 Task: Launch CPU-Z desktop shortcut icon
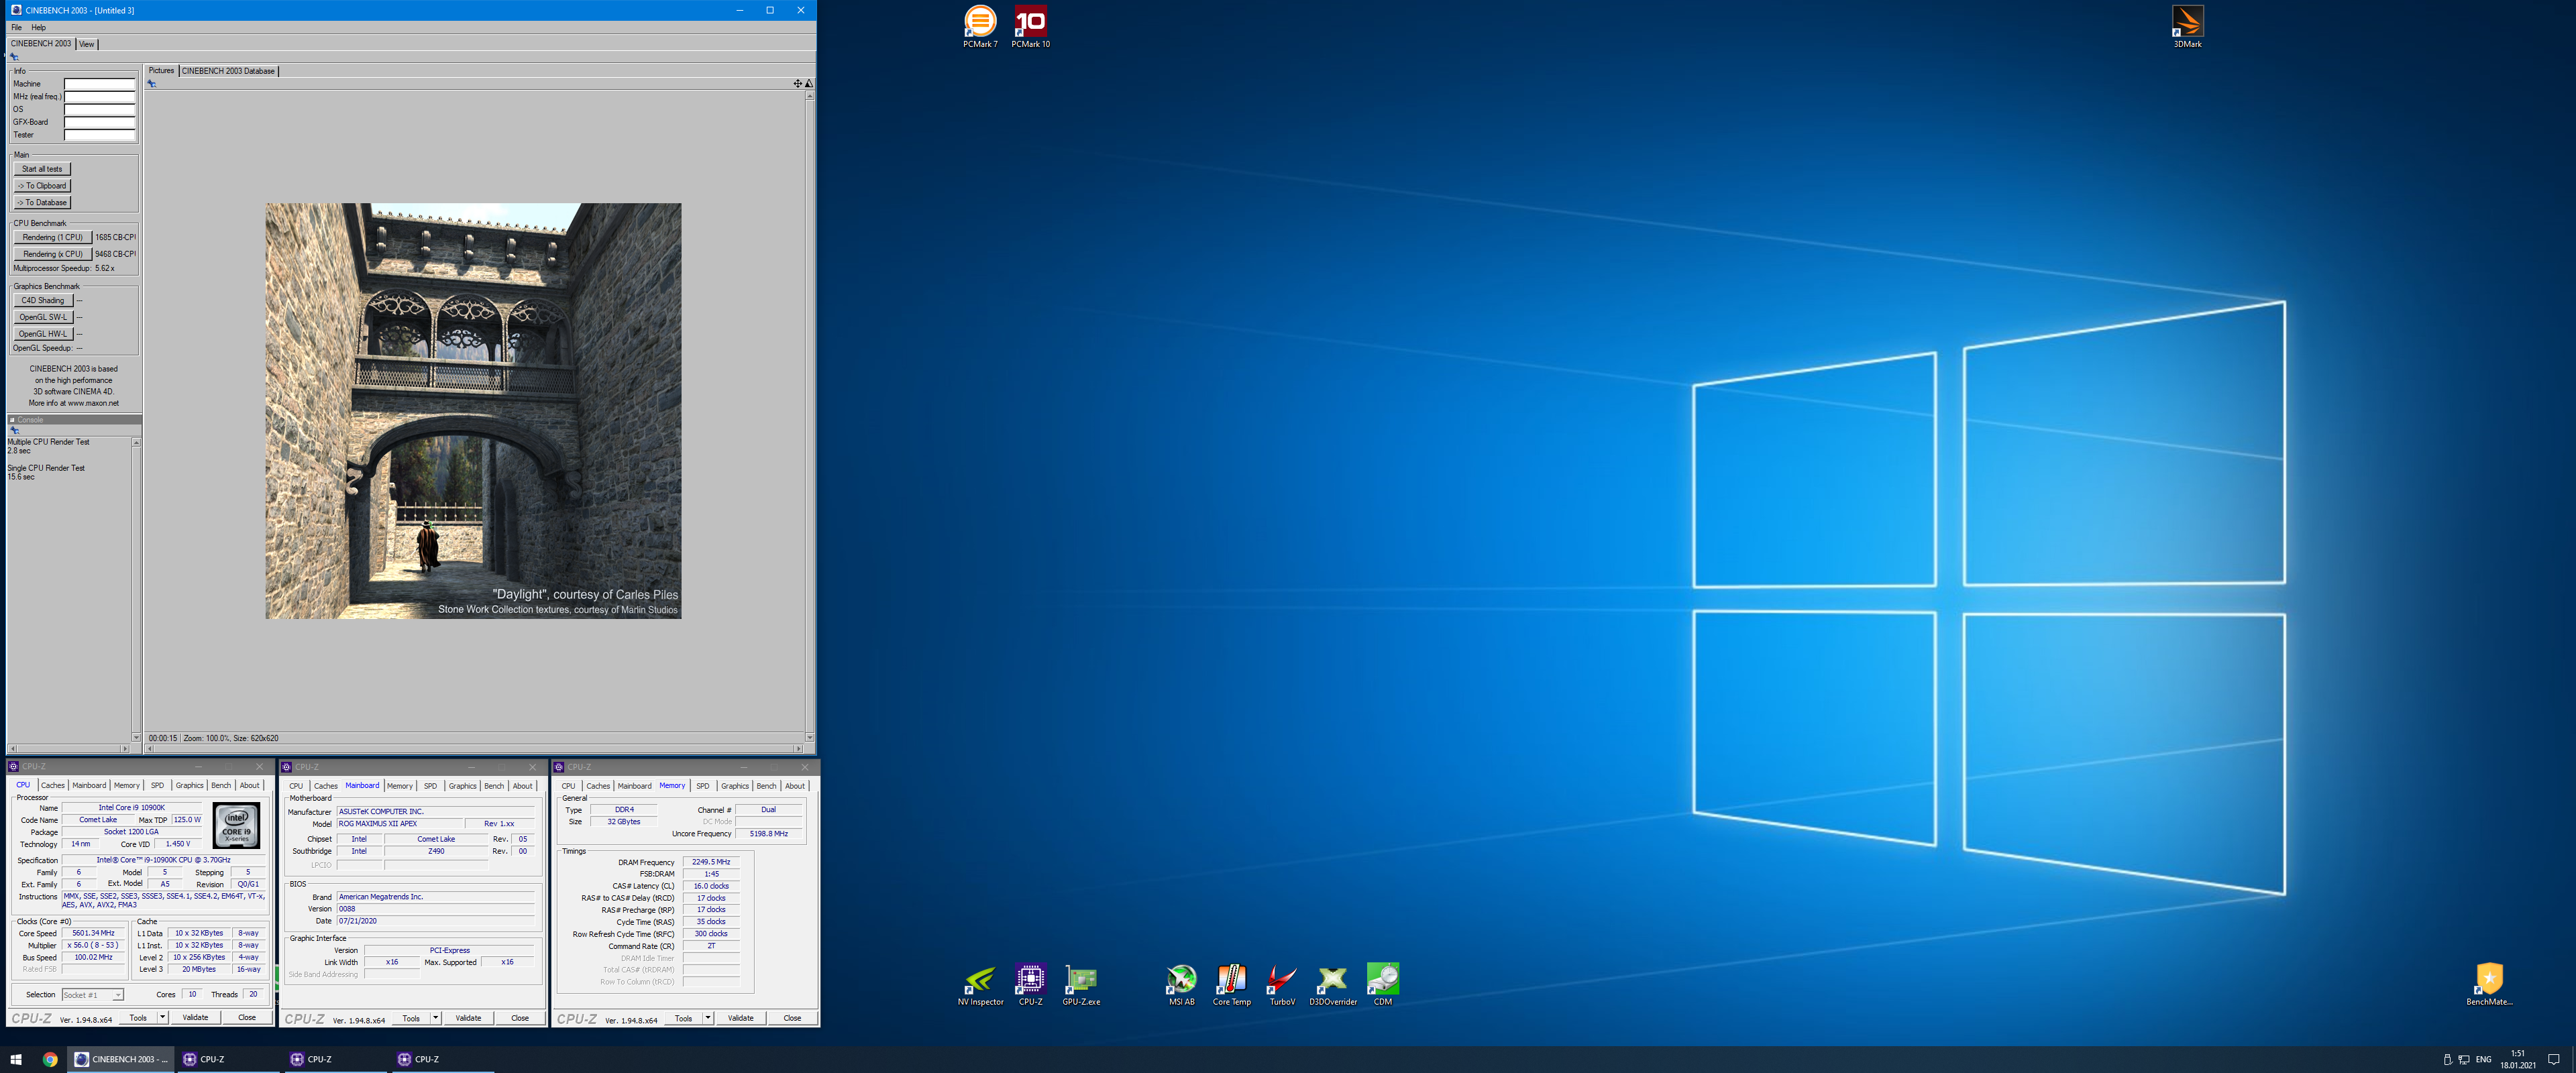tap(1030, 985)
